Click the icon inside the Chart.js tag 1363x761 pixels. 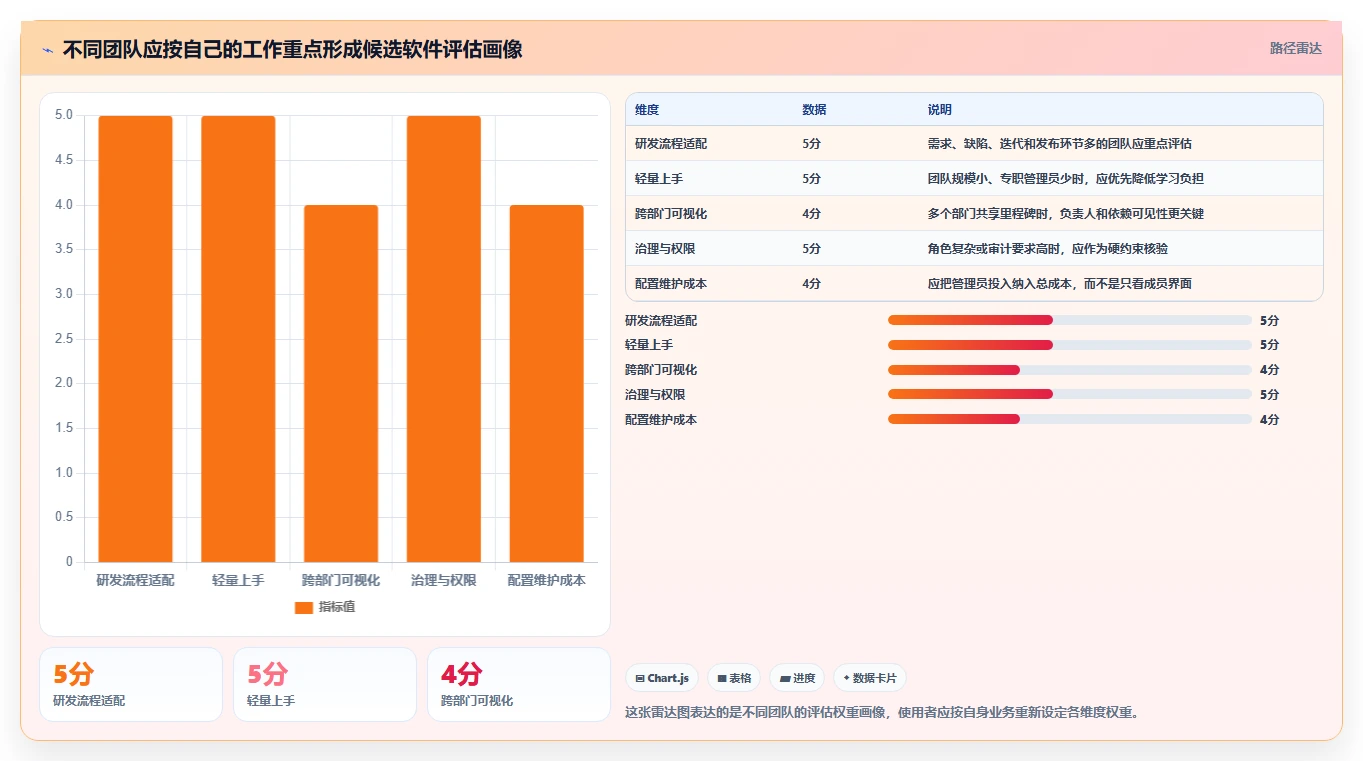point(640,678)
